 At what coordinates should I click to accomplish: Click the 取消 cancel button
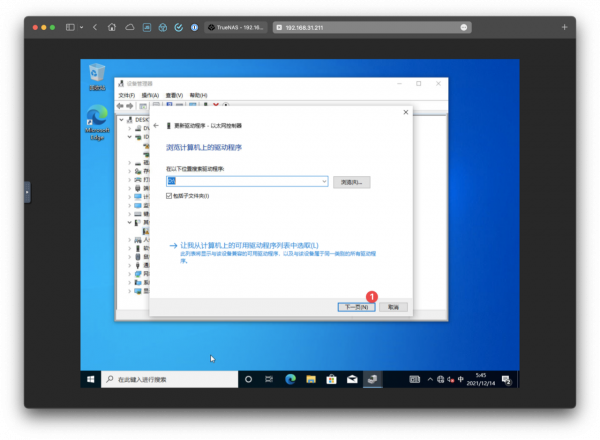[x=393, y=307]
